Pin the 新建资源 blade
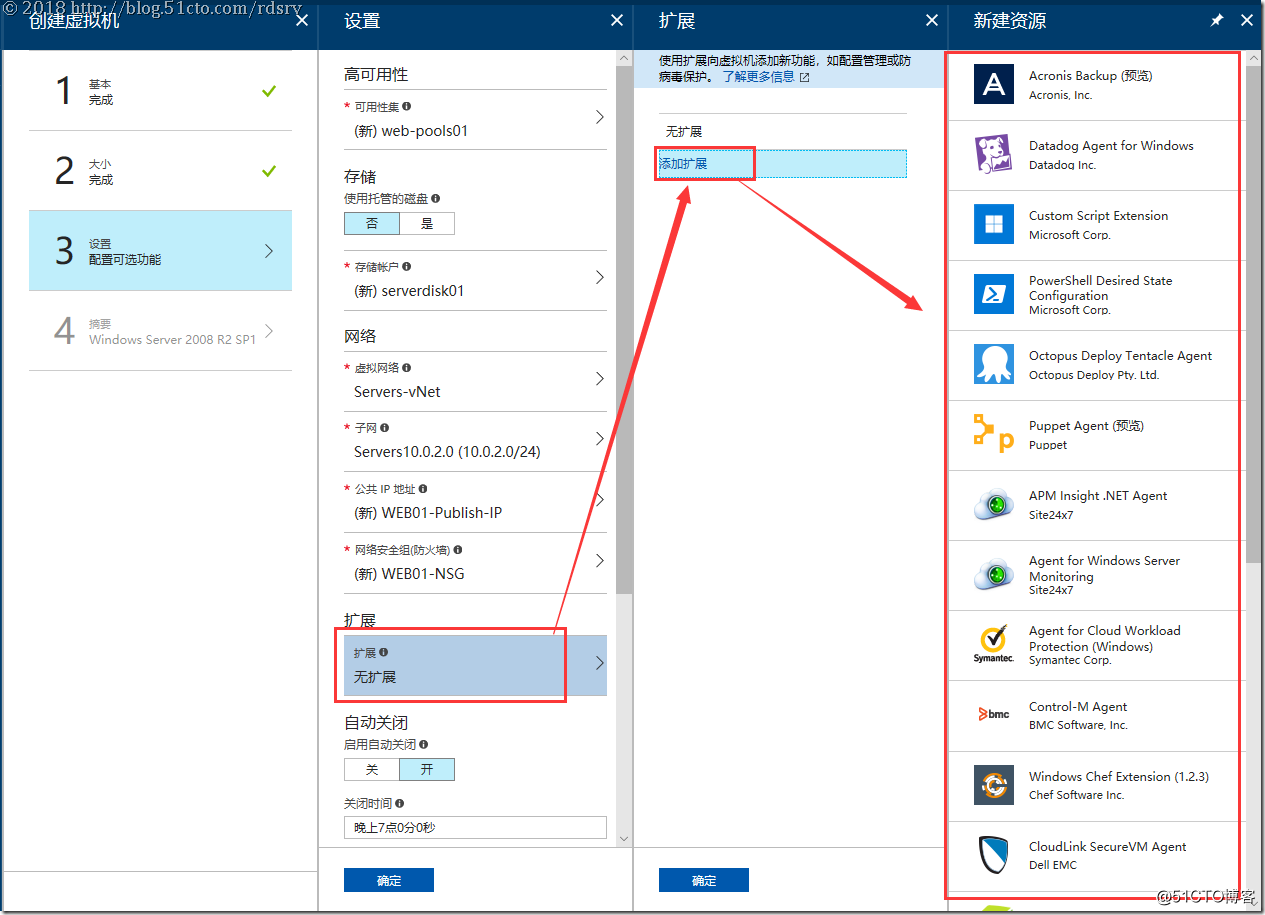1265x915 pixels. click(1217, 20)
